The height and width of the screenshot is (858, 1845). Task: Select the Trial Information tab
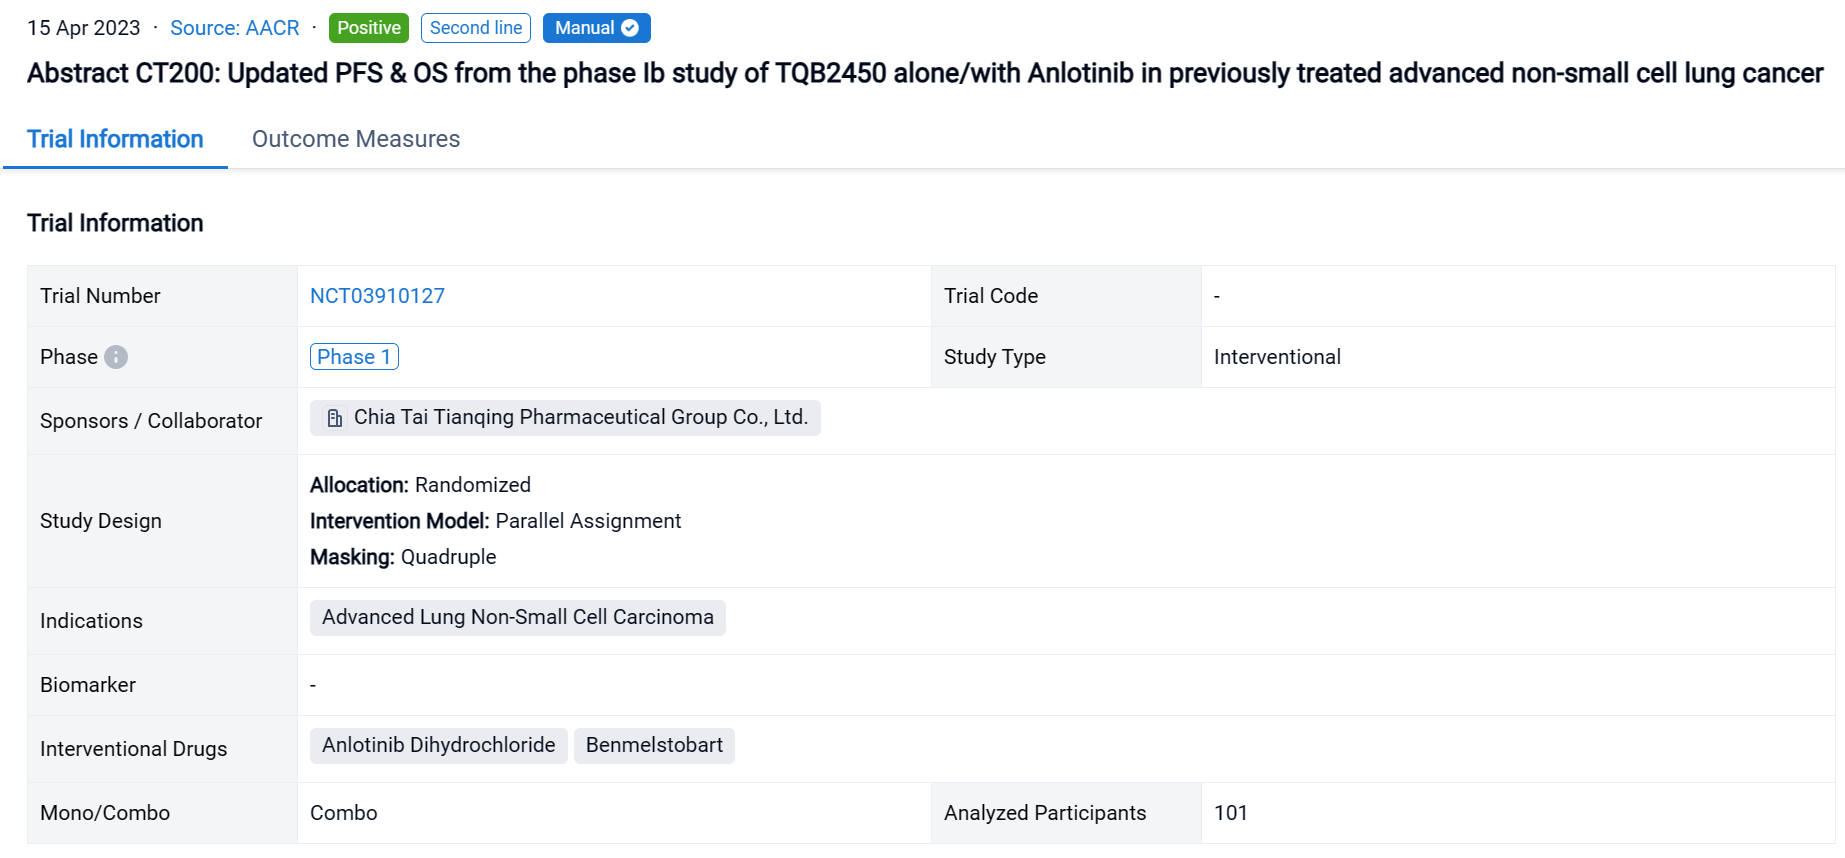click(115, 139)
